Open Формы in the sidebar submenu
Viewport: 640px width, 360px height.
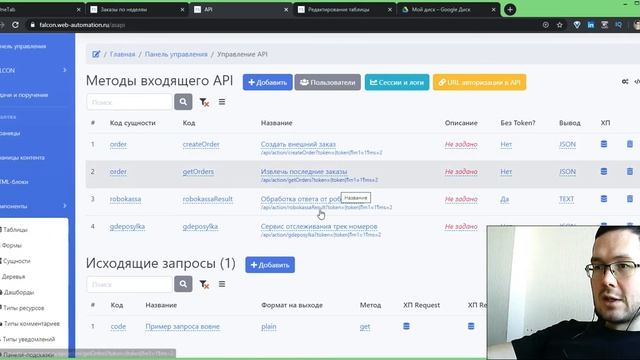click(11, 245)
